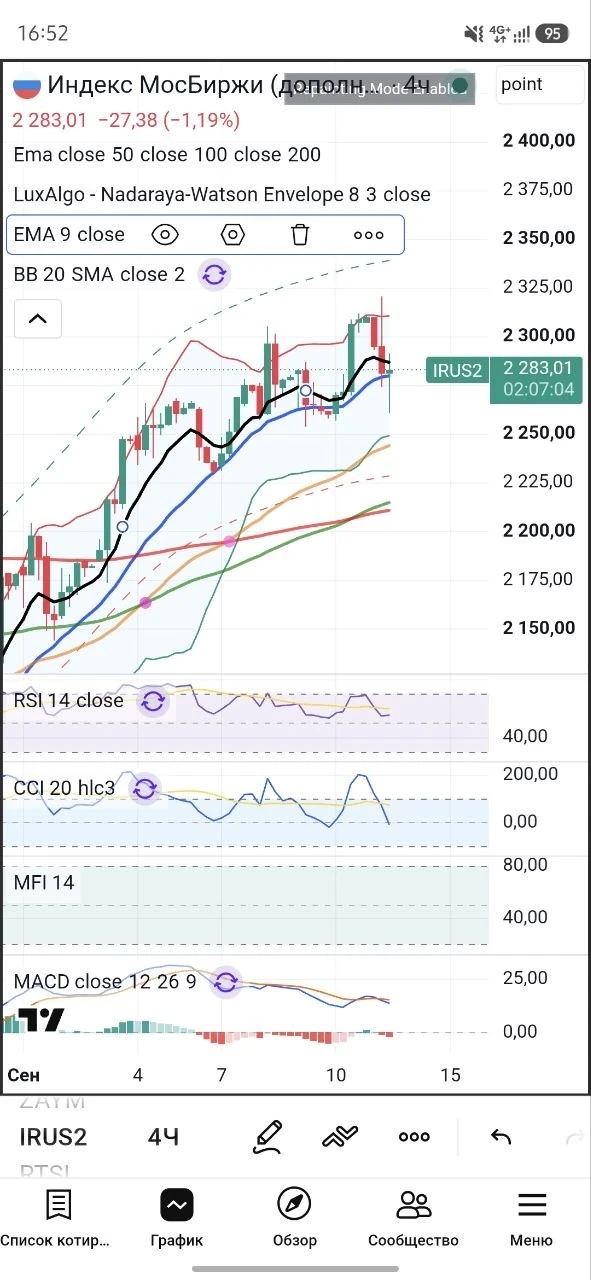
Task: Open Список котировок watchlist tab
Action: pyautogui.click(x=58, y=1218)
